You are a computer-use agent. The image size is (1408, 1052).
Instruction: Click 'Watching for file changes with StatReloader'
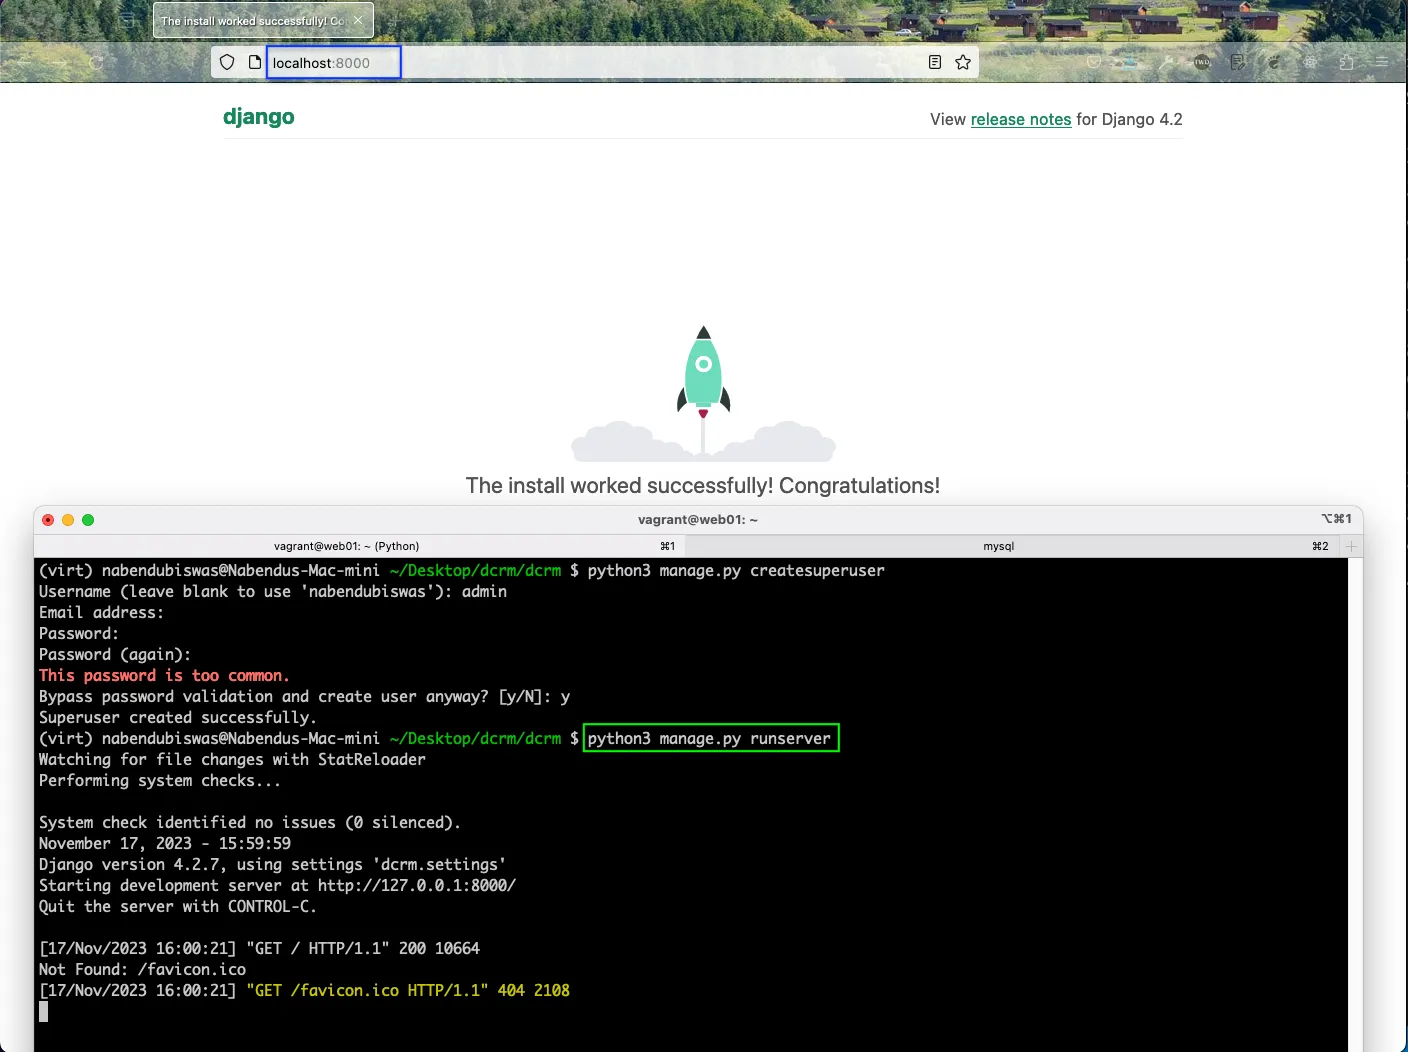(x=232, y=760)
